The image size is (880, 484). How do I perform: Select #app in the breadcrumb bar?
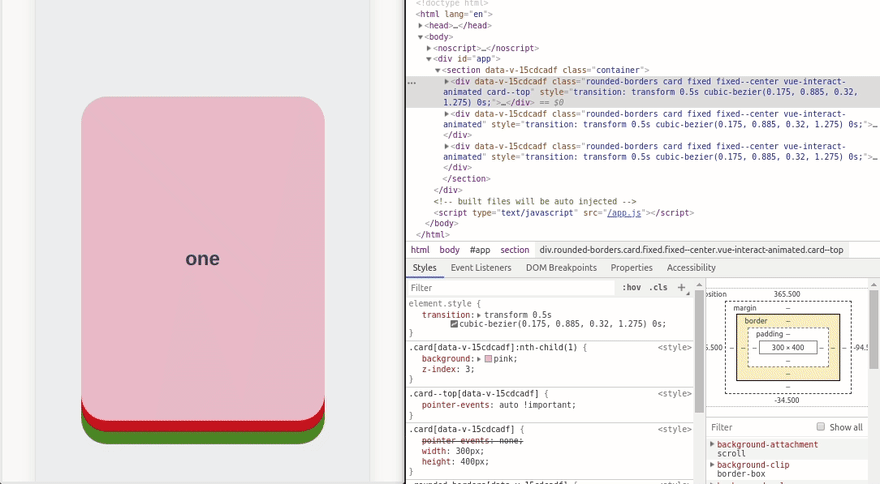coord(480,250)
